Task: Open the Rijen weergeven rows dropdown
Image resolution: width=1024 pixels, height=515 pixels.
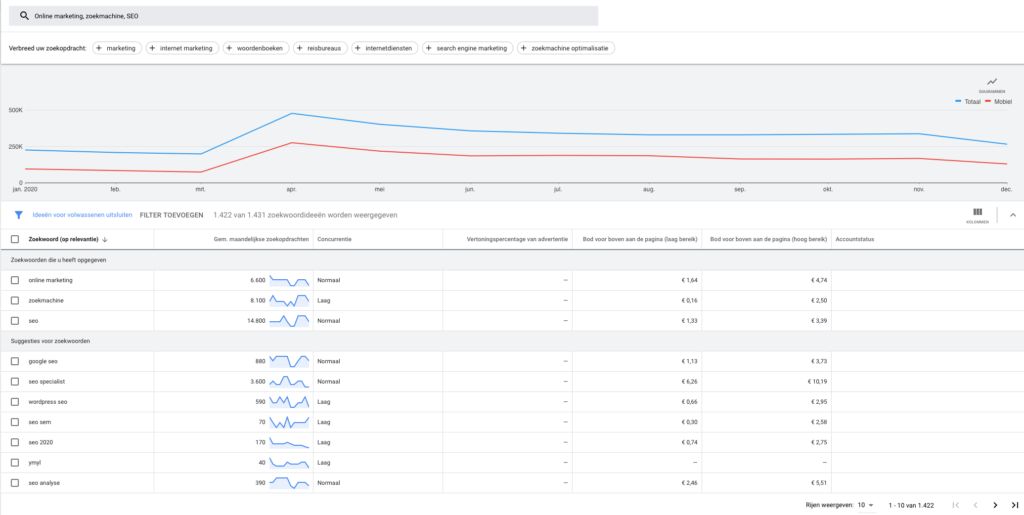Action: [x=865, y=505]
